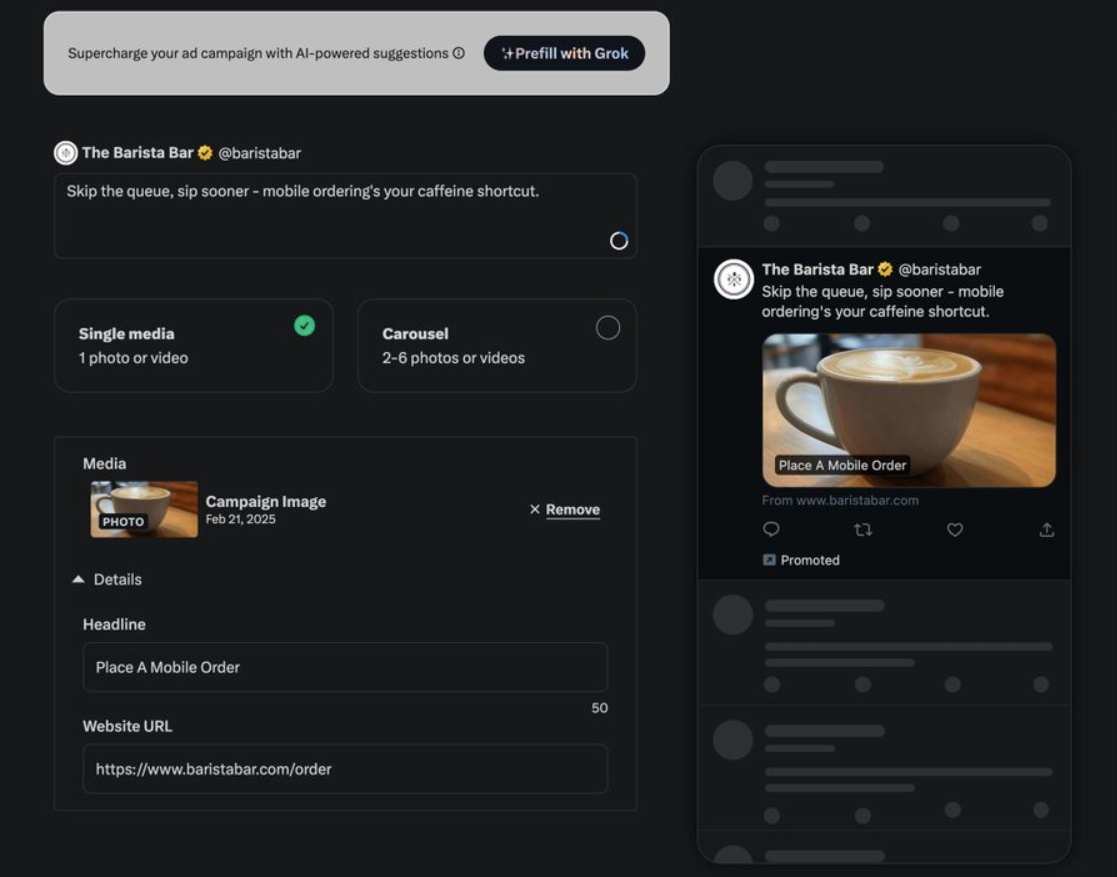Click the character count ring in text box
This screenshot has width=1117, height=877.
click(x=619, y=241)
